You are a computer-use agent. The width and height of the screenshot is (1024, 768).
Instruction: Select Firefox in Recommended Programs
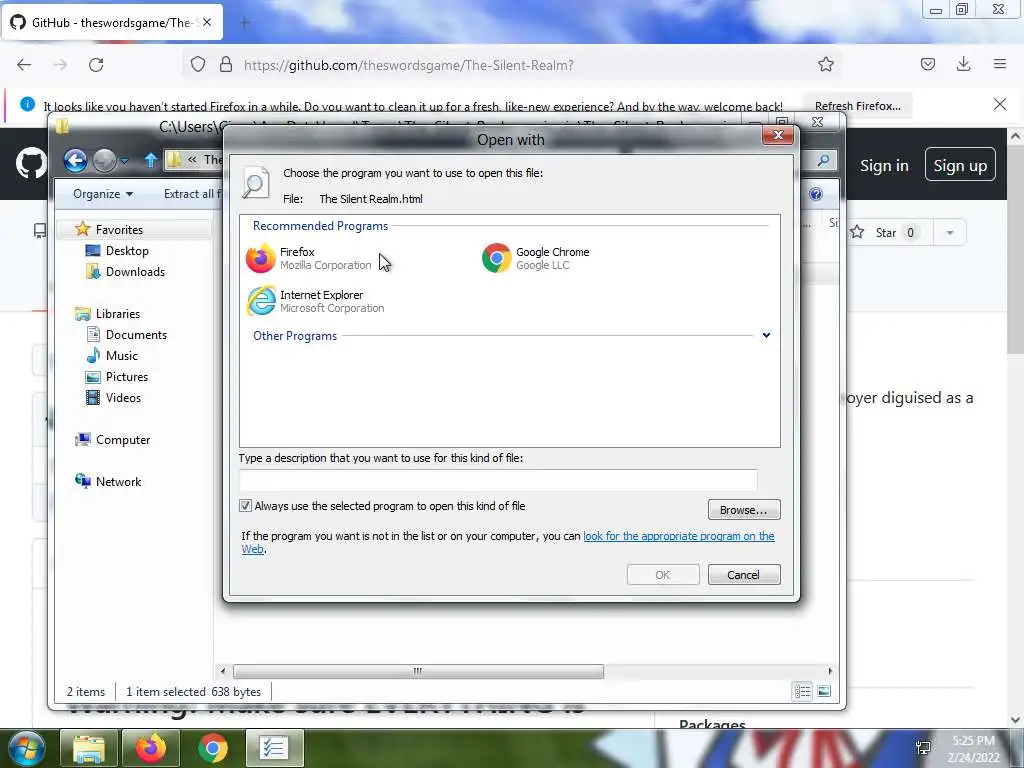pyautogui.click(x=308, y=258)
